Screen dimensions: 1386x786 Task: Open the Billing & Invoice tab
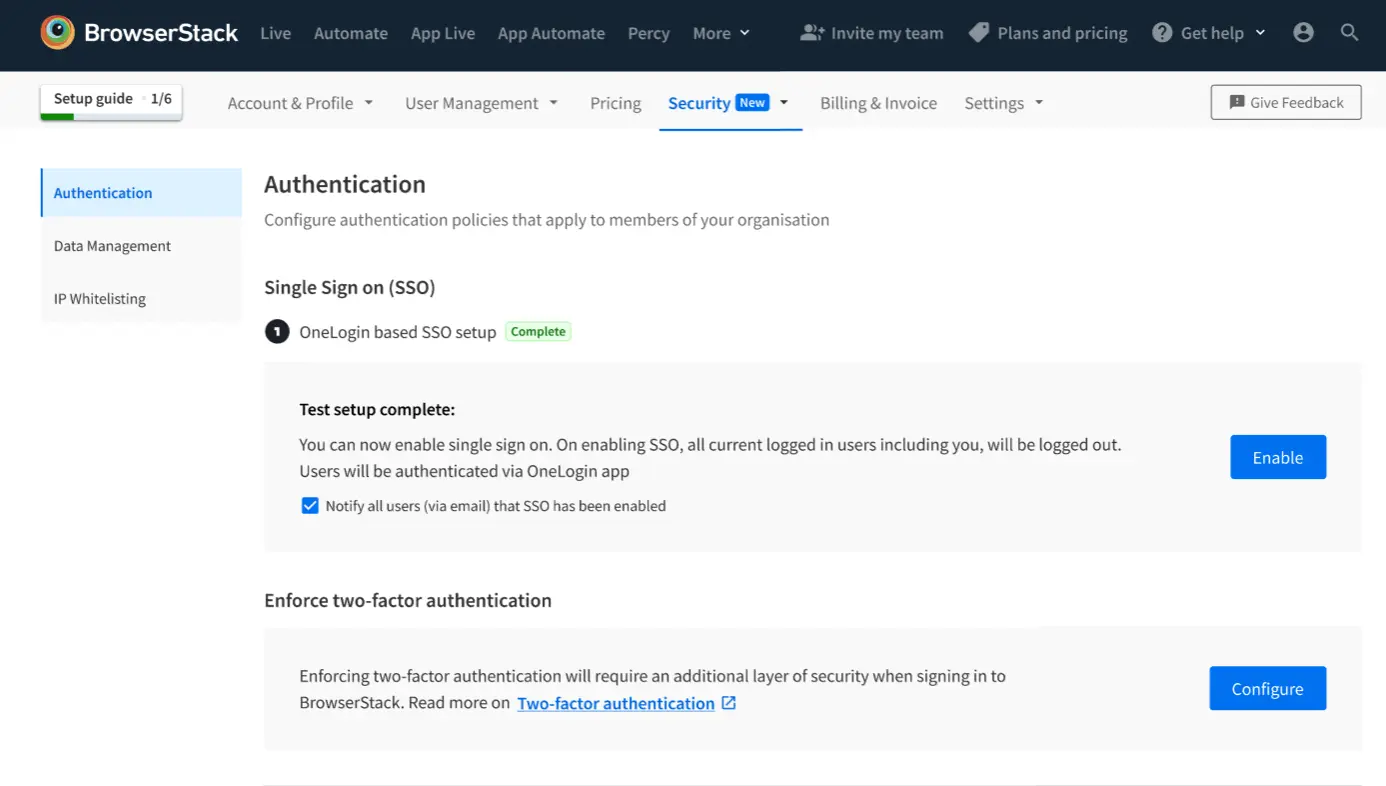878,103
